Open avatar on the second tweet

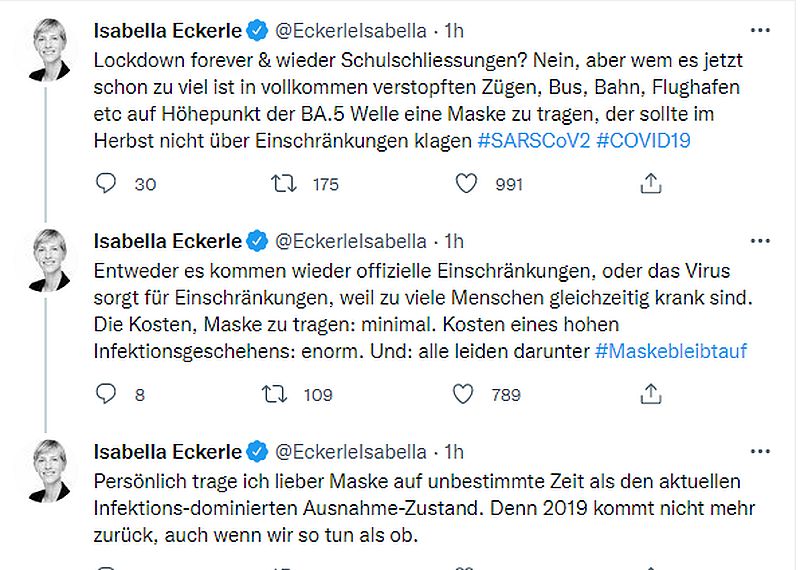pyautogui.click(x=50, y=257)
